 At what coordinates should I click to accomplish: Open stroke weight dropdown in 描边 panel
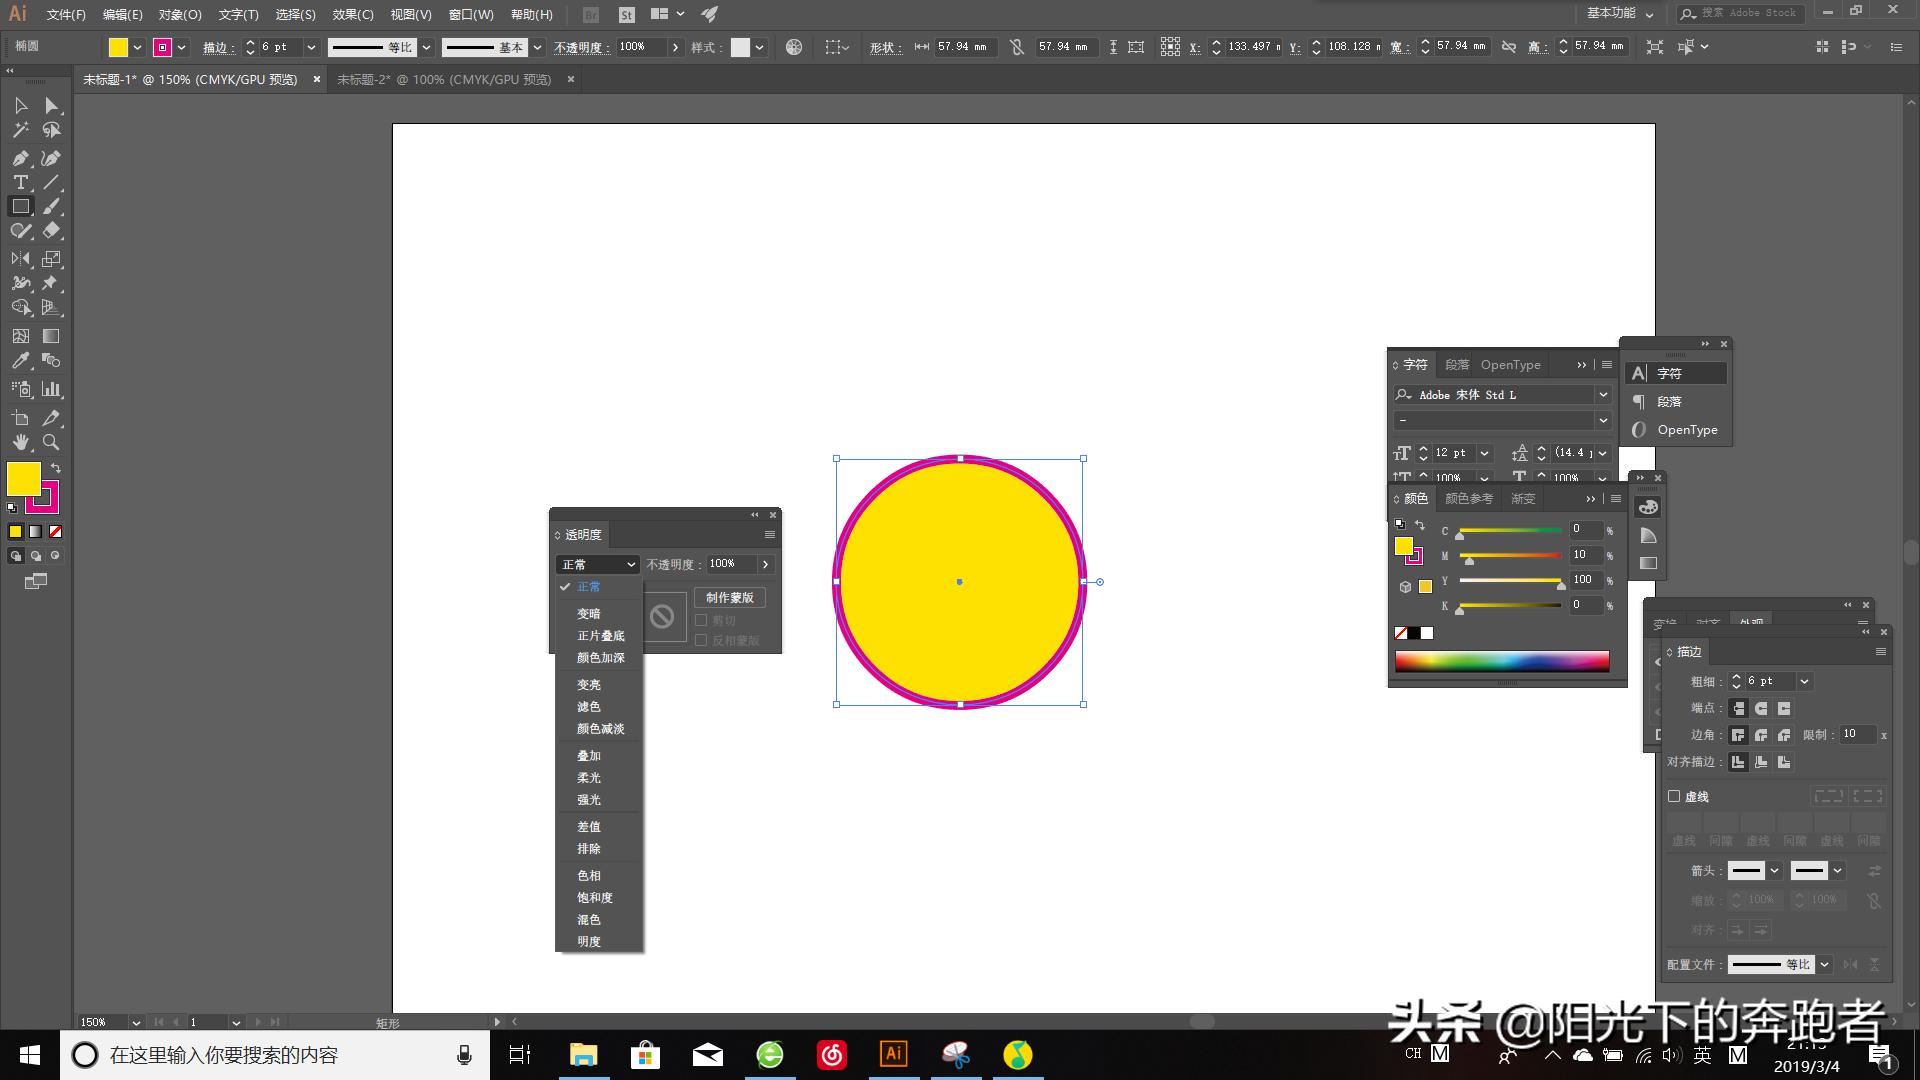1804,681
